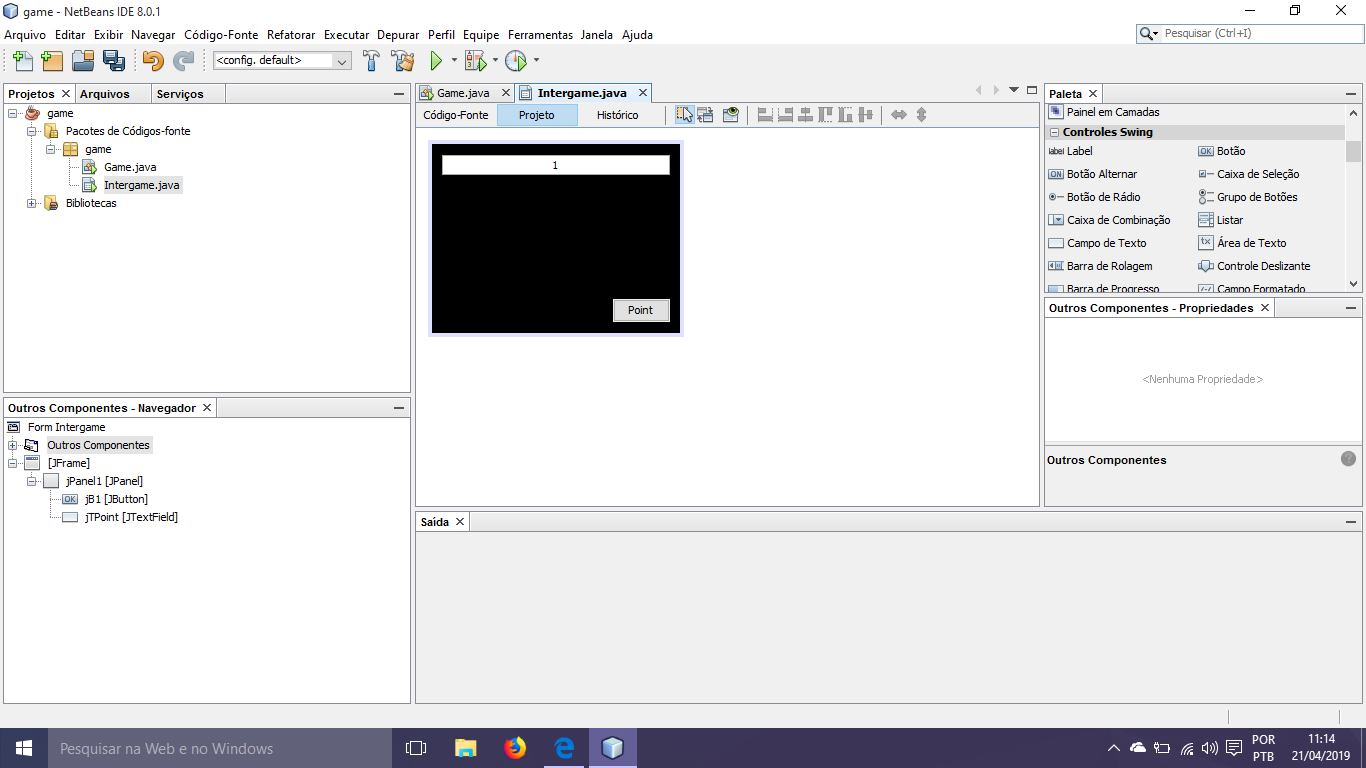
Task: Click the Pesquisar search box
Action: [1249, 33]
